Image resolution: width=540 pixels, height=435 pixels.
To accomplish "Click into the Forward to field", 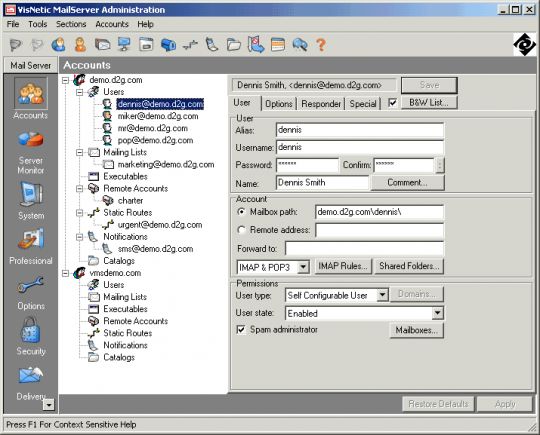I will (365, 249).
